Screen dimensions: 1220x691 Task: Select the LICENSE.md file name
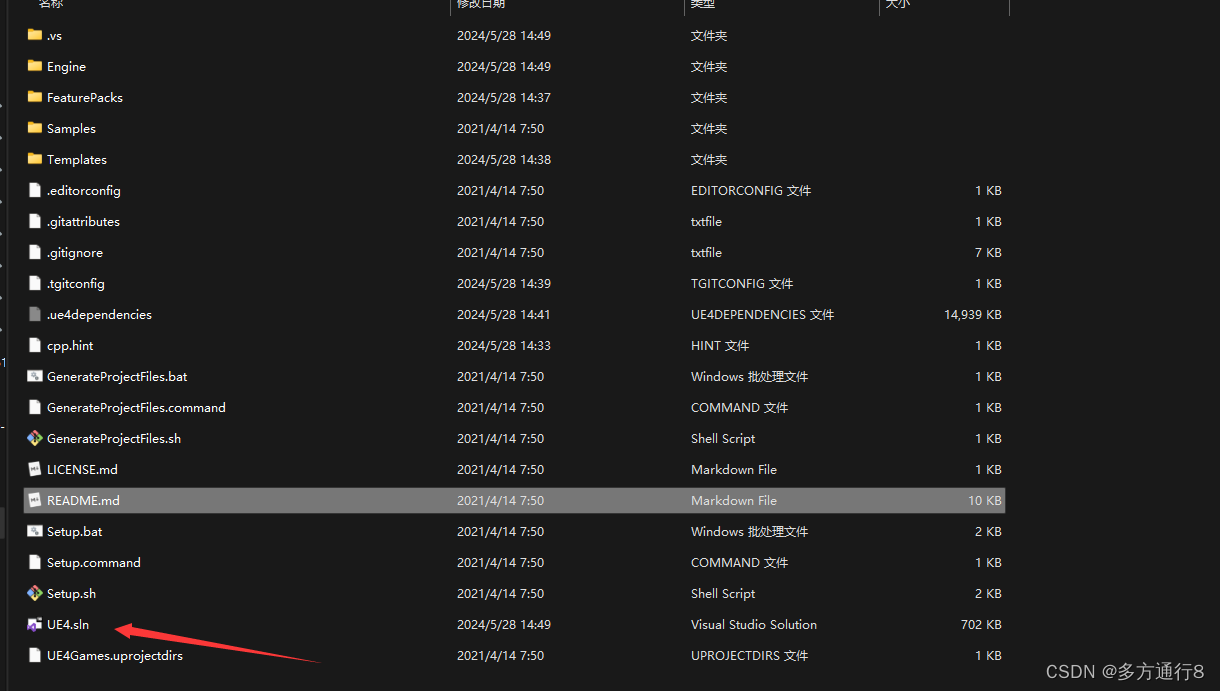coord(82,470)
